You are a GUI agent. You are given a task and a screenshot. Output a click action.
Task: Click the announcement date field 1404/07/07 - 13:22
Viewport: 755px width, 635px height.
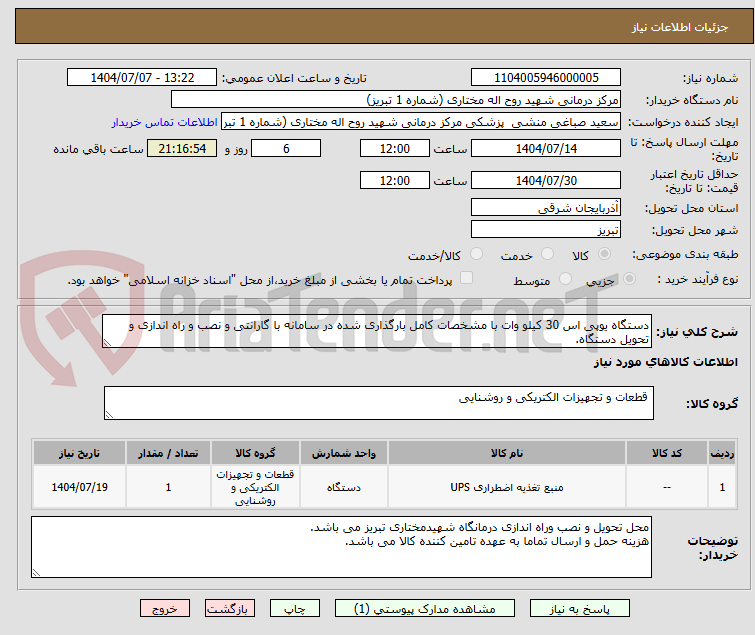pos(142,78)
